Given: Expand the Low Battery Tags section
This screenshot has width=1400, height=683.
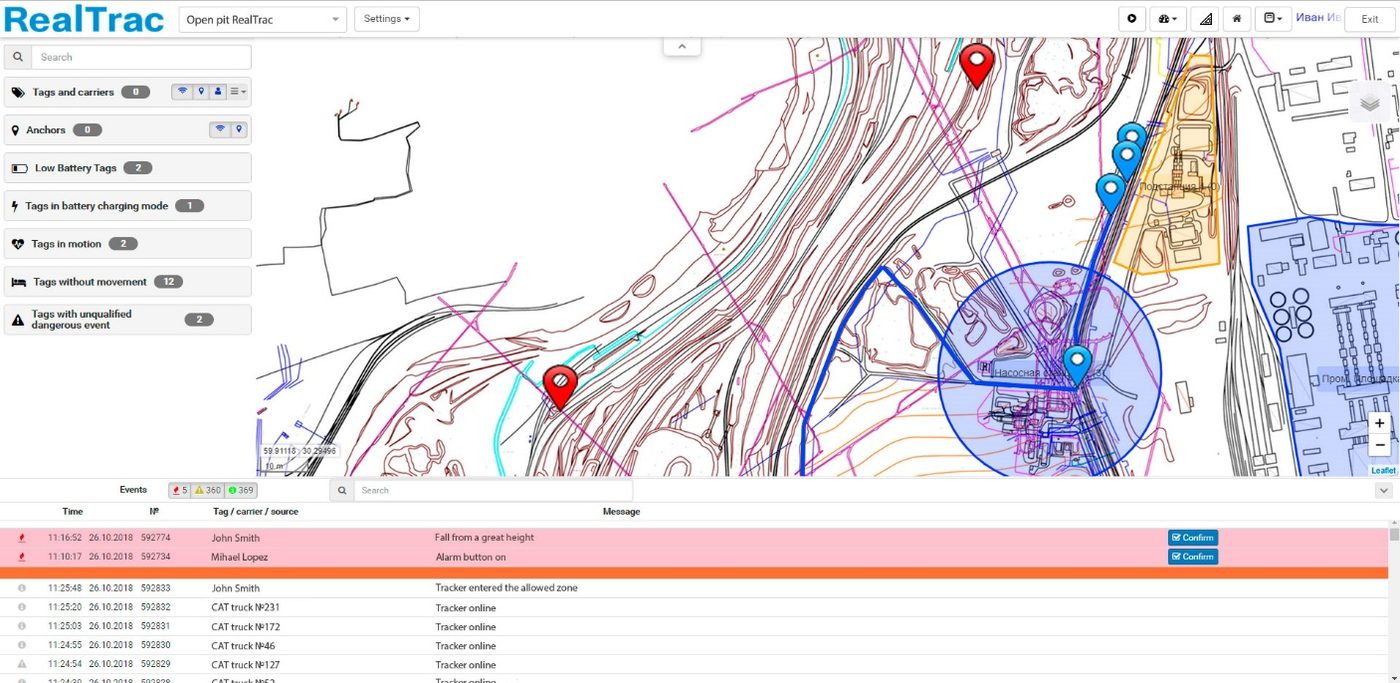Looking at the screenshot, I should pos(128,168).
